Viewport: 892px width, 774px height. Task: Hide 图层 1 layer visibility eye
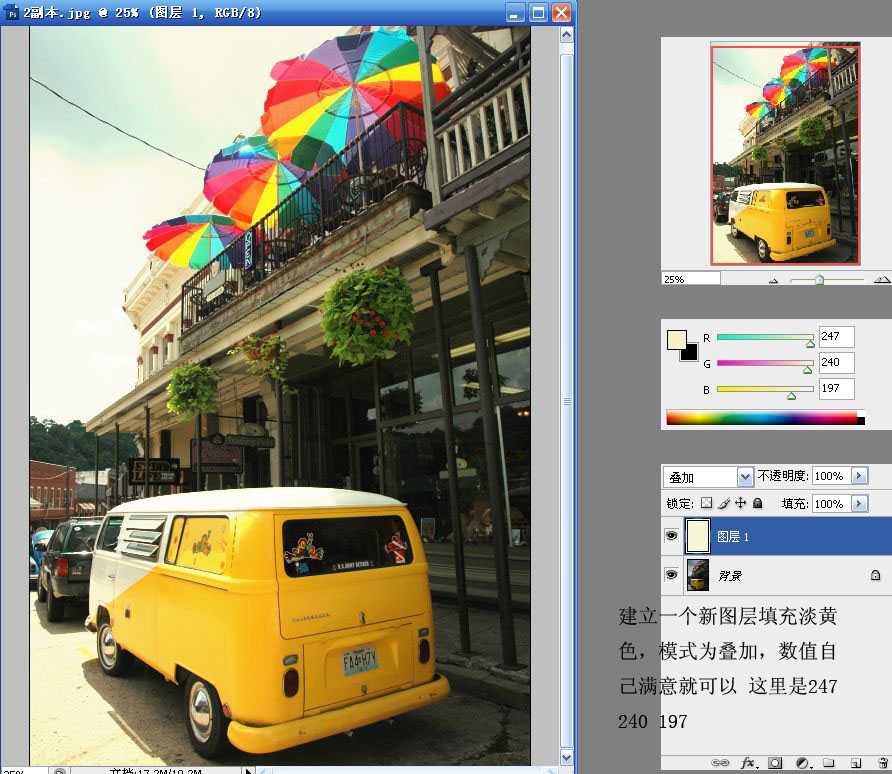point(671,535)
